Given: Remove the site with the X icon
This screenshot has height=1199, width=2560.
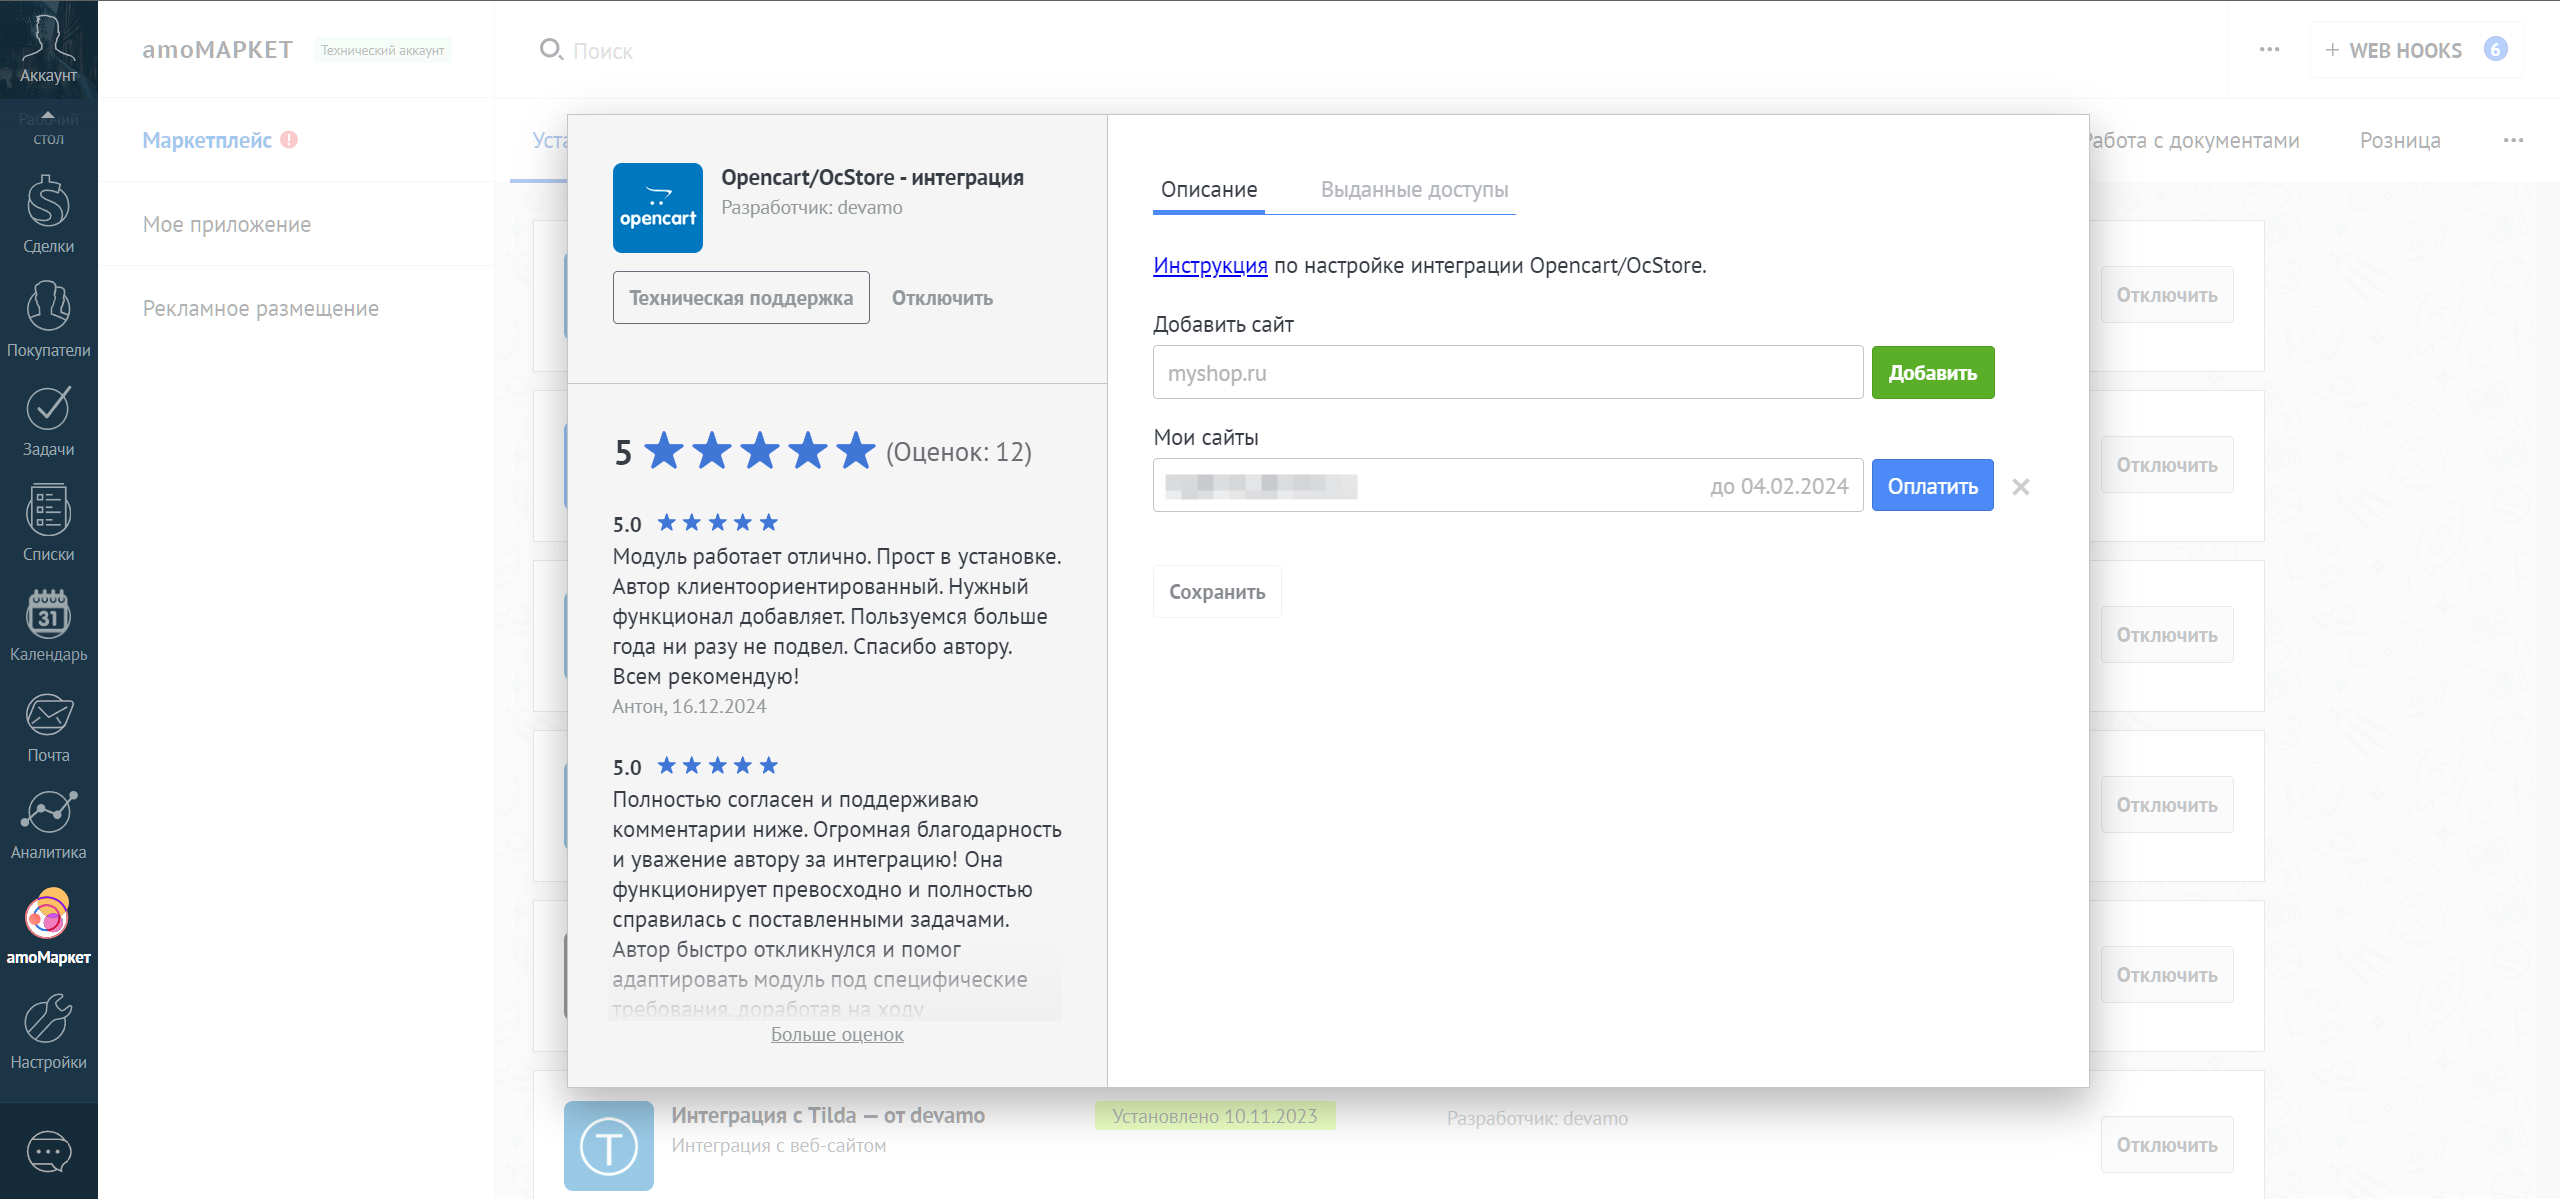Looking at the screenshot, I should click(2020, 487).
